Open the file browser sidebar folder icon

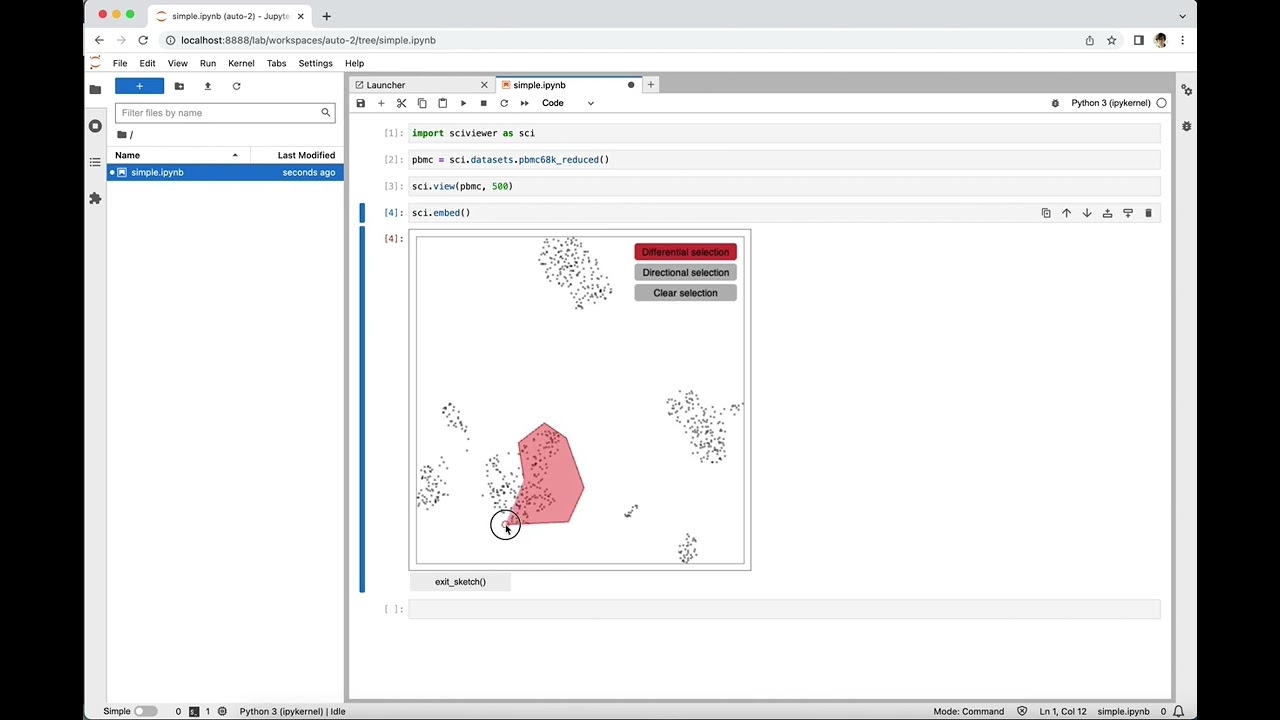[x=95, y=89]
